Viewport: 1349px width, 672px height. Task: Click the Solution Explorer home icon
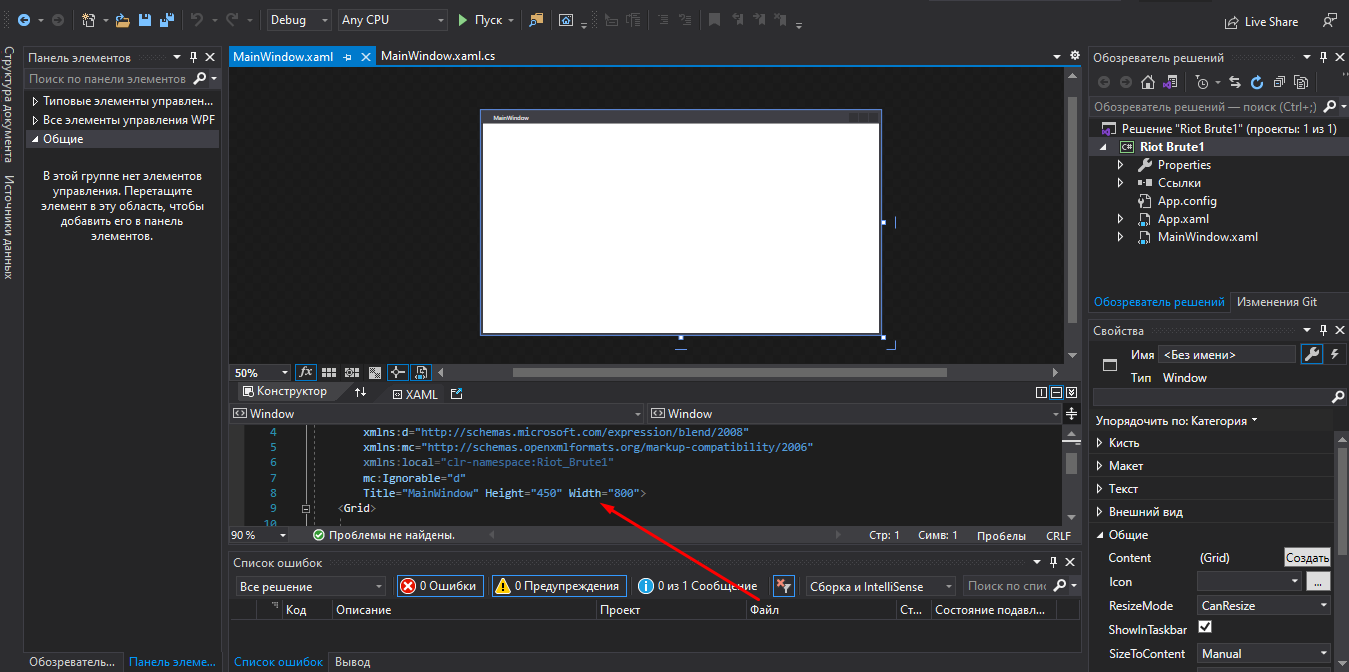click(1148, 82)
